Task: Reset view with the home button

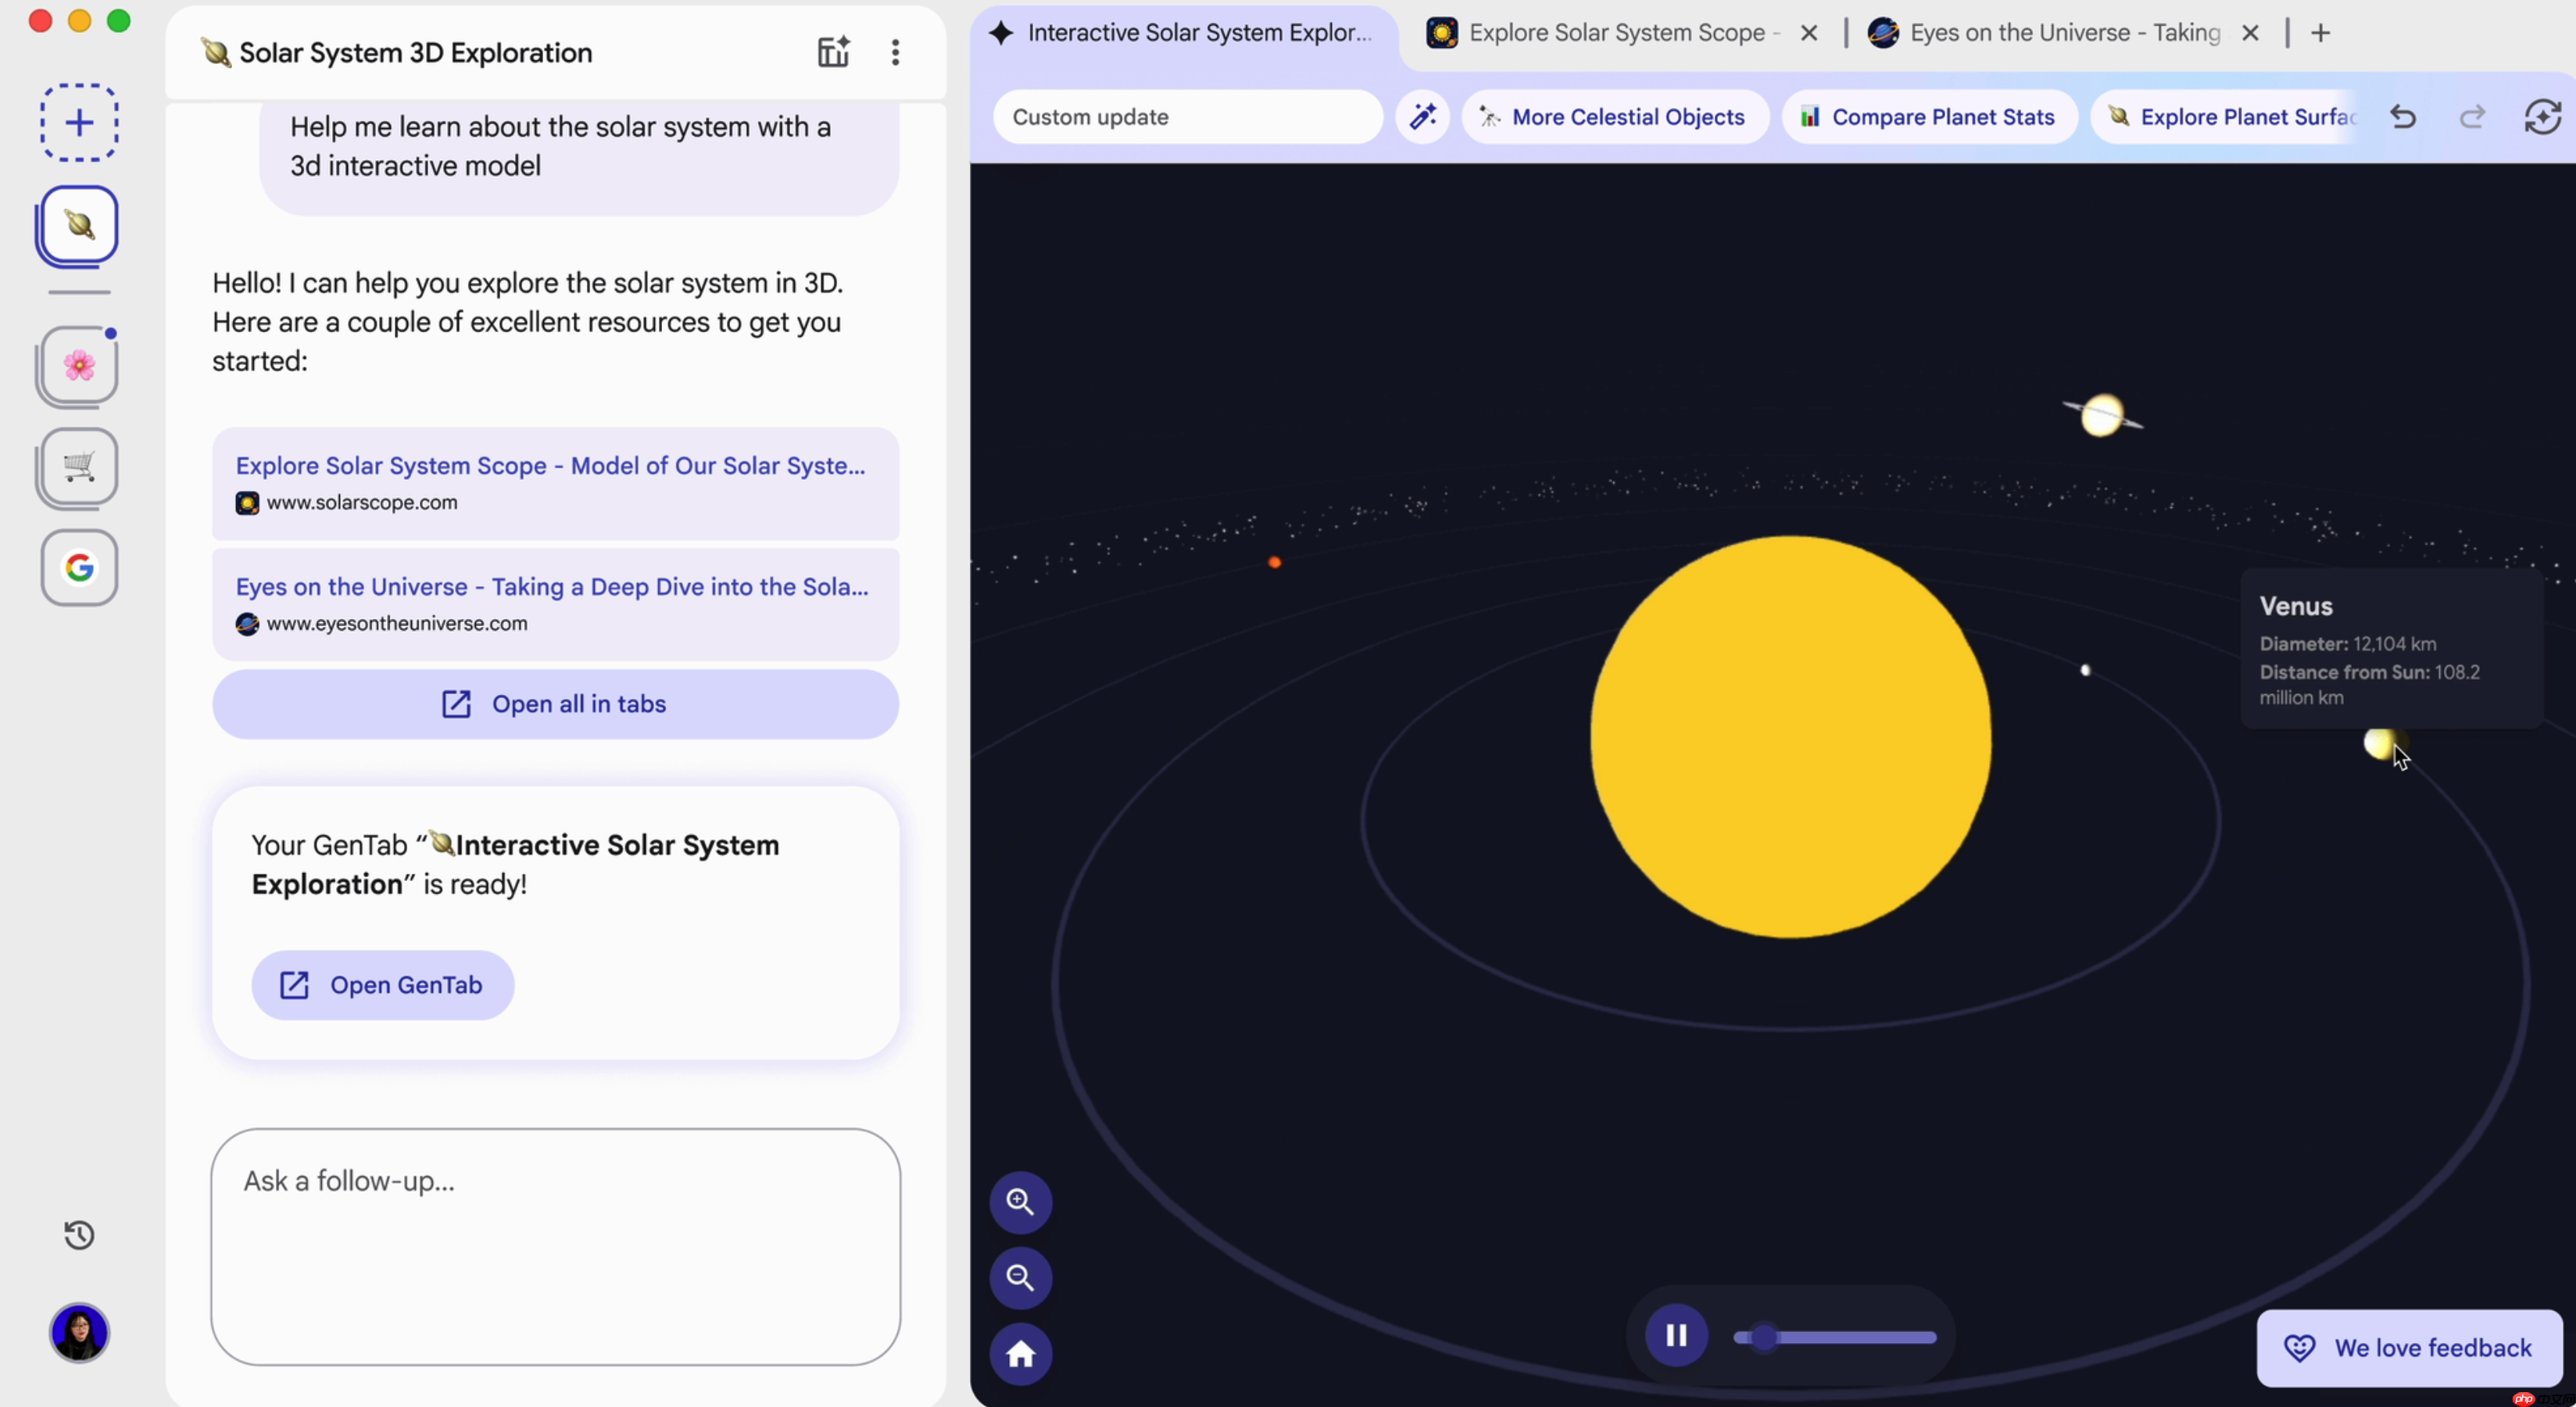Action: (1020, 1354)
